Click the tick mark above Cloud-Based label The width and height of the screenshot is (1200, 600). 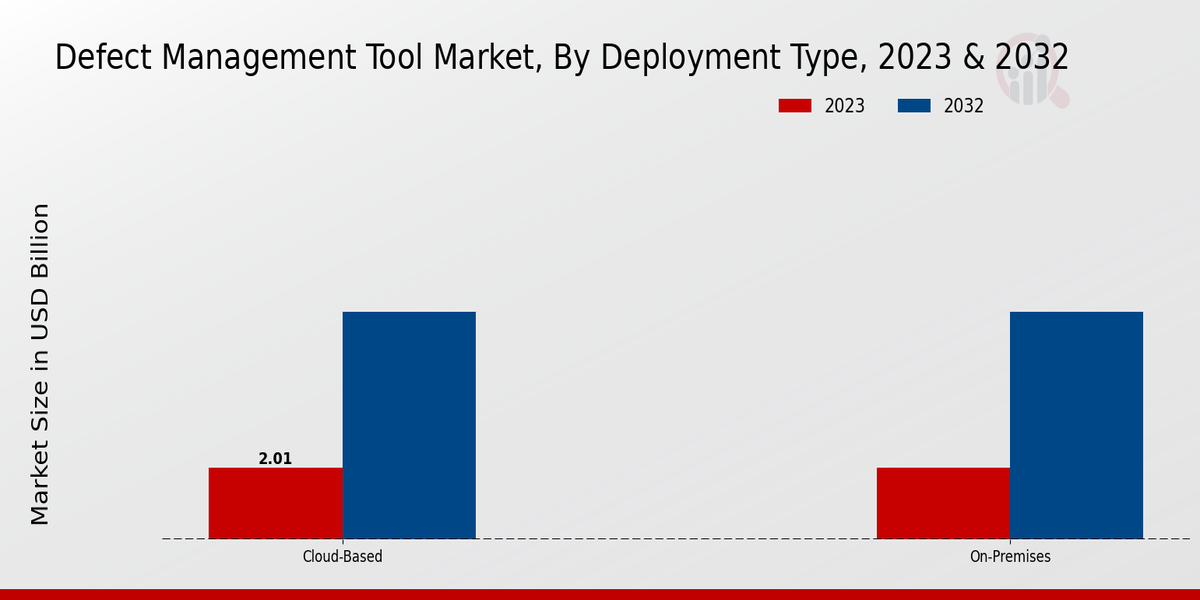pos(342,542)
